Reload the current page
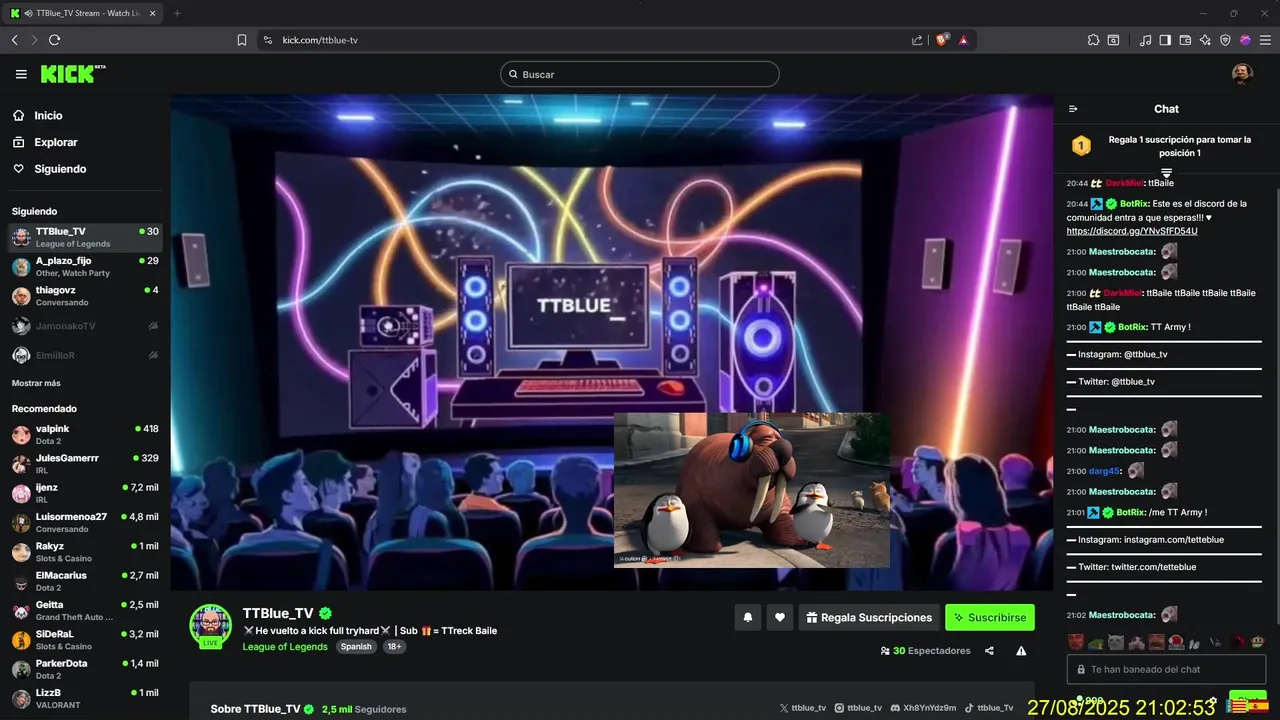This screenshot has height=720, width=1280. (x=54, y=40)
